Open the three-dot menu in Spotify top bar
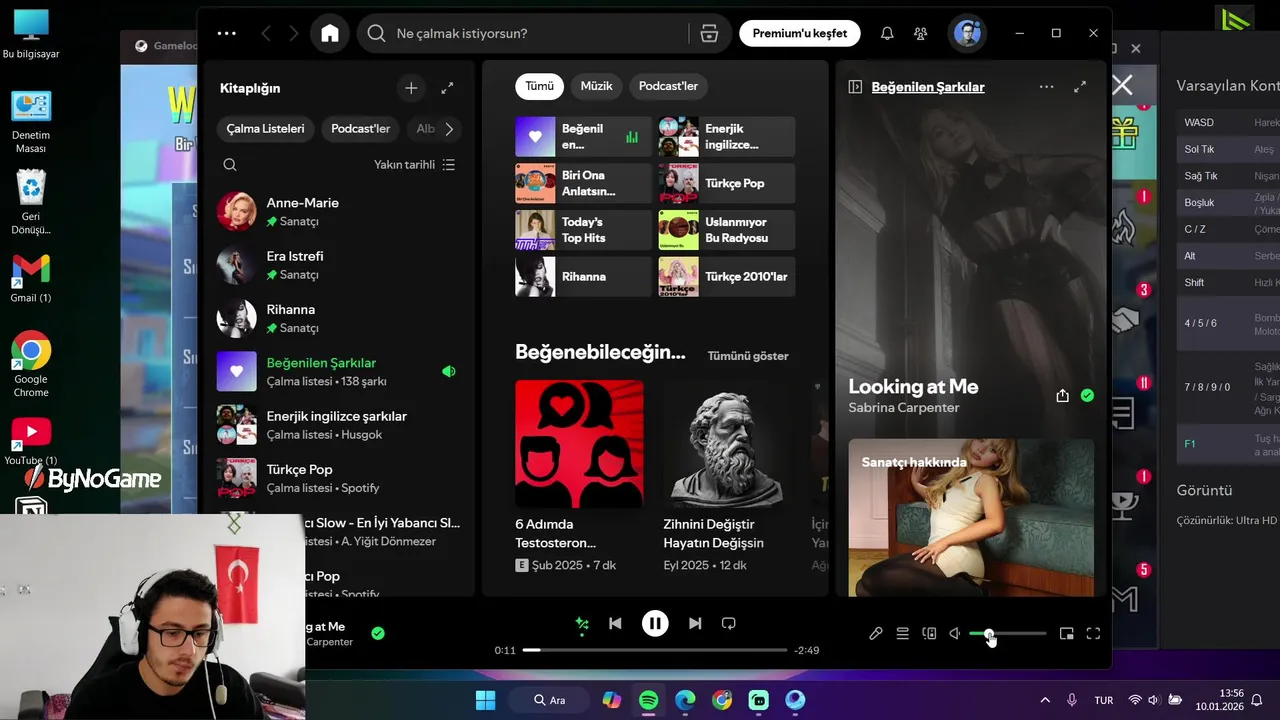This screenshot has width=1280, height=720. (x=227, y=33)
